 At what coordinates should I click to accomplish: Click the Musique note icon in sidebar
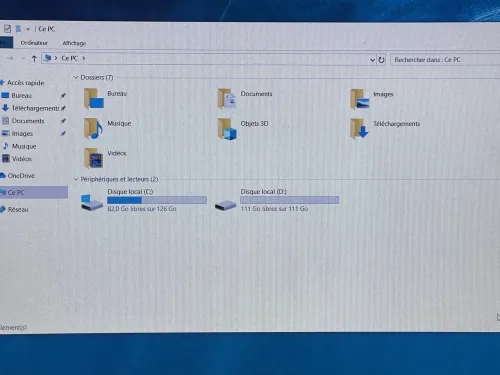point(6,146)
